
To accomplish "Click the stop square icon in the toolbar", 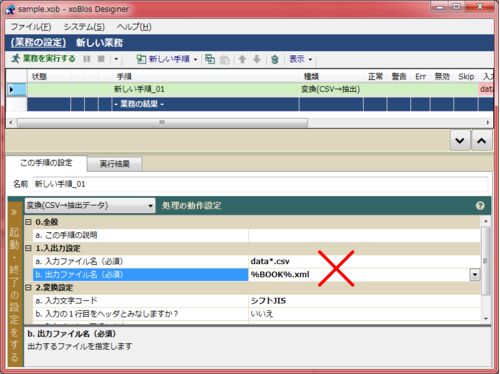I will (x=101, y=59).
